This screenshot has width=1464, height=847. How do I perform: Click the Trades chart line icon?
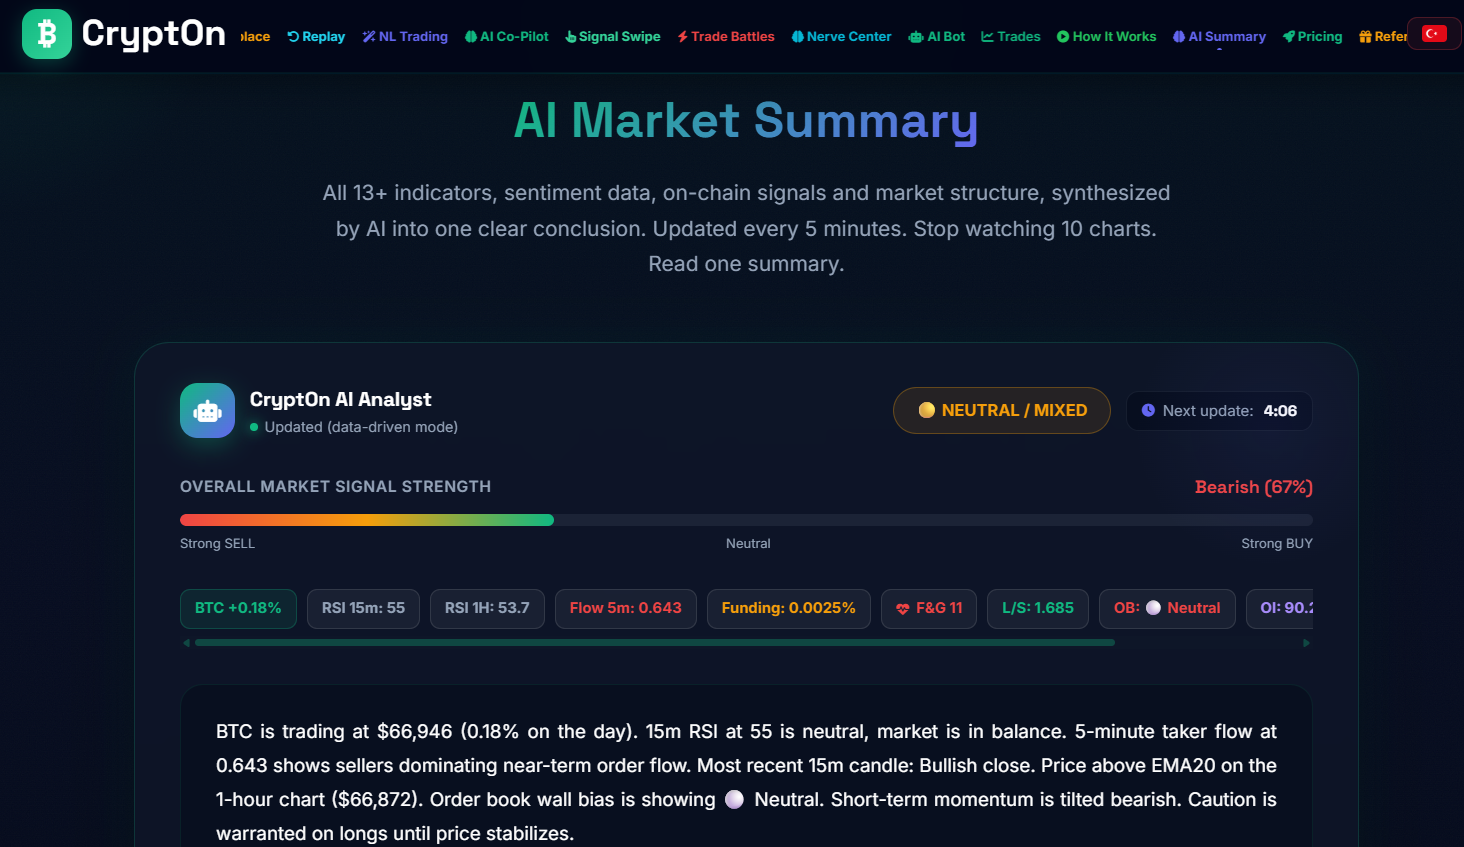(x=988, y=37)
